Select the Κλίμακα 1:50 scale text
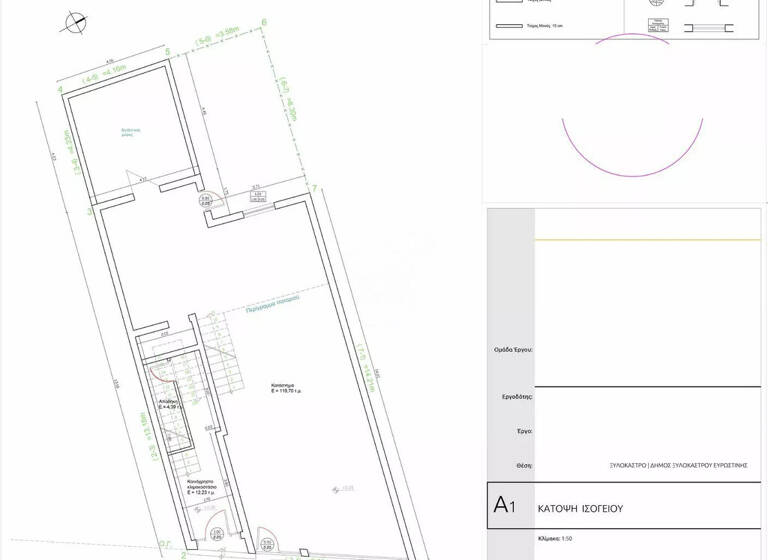The width and height of the screenshot is (768, 560). click(555, 539)
